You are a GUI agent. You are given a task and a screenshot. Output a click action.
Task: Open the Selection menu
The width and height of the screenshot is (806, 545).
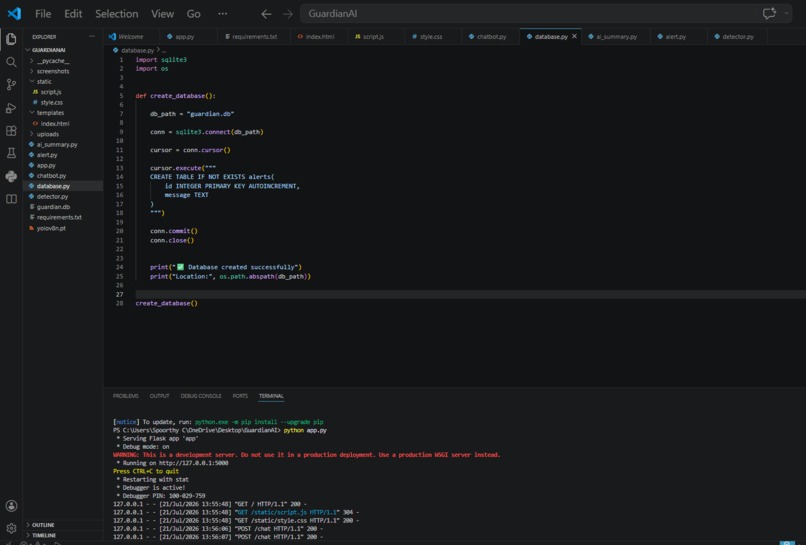[117, 14]
